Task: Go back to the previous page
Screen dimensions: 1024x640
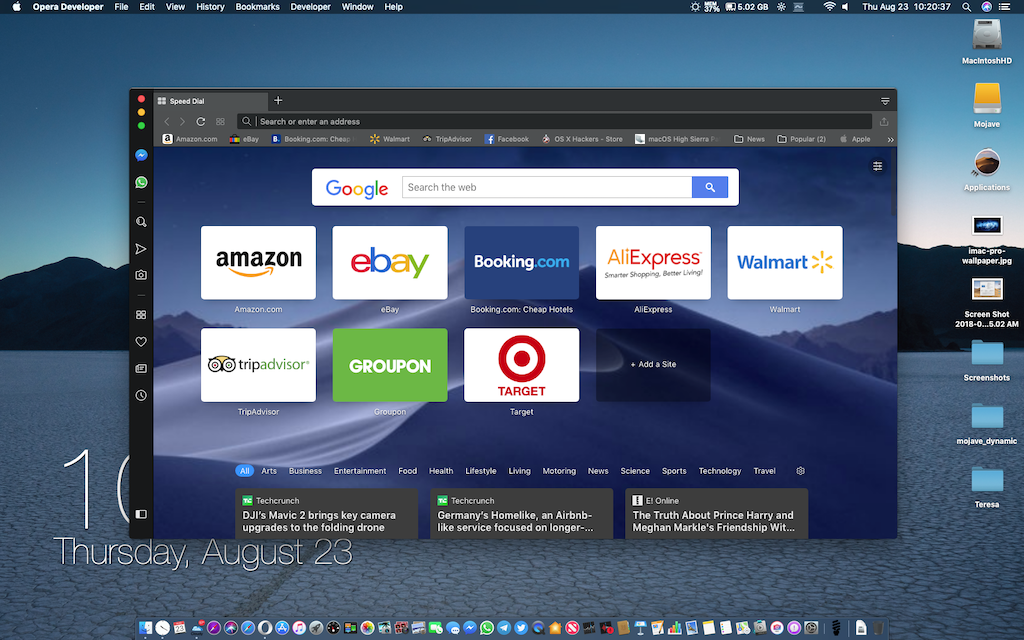Action: coord(167,121)
